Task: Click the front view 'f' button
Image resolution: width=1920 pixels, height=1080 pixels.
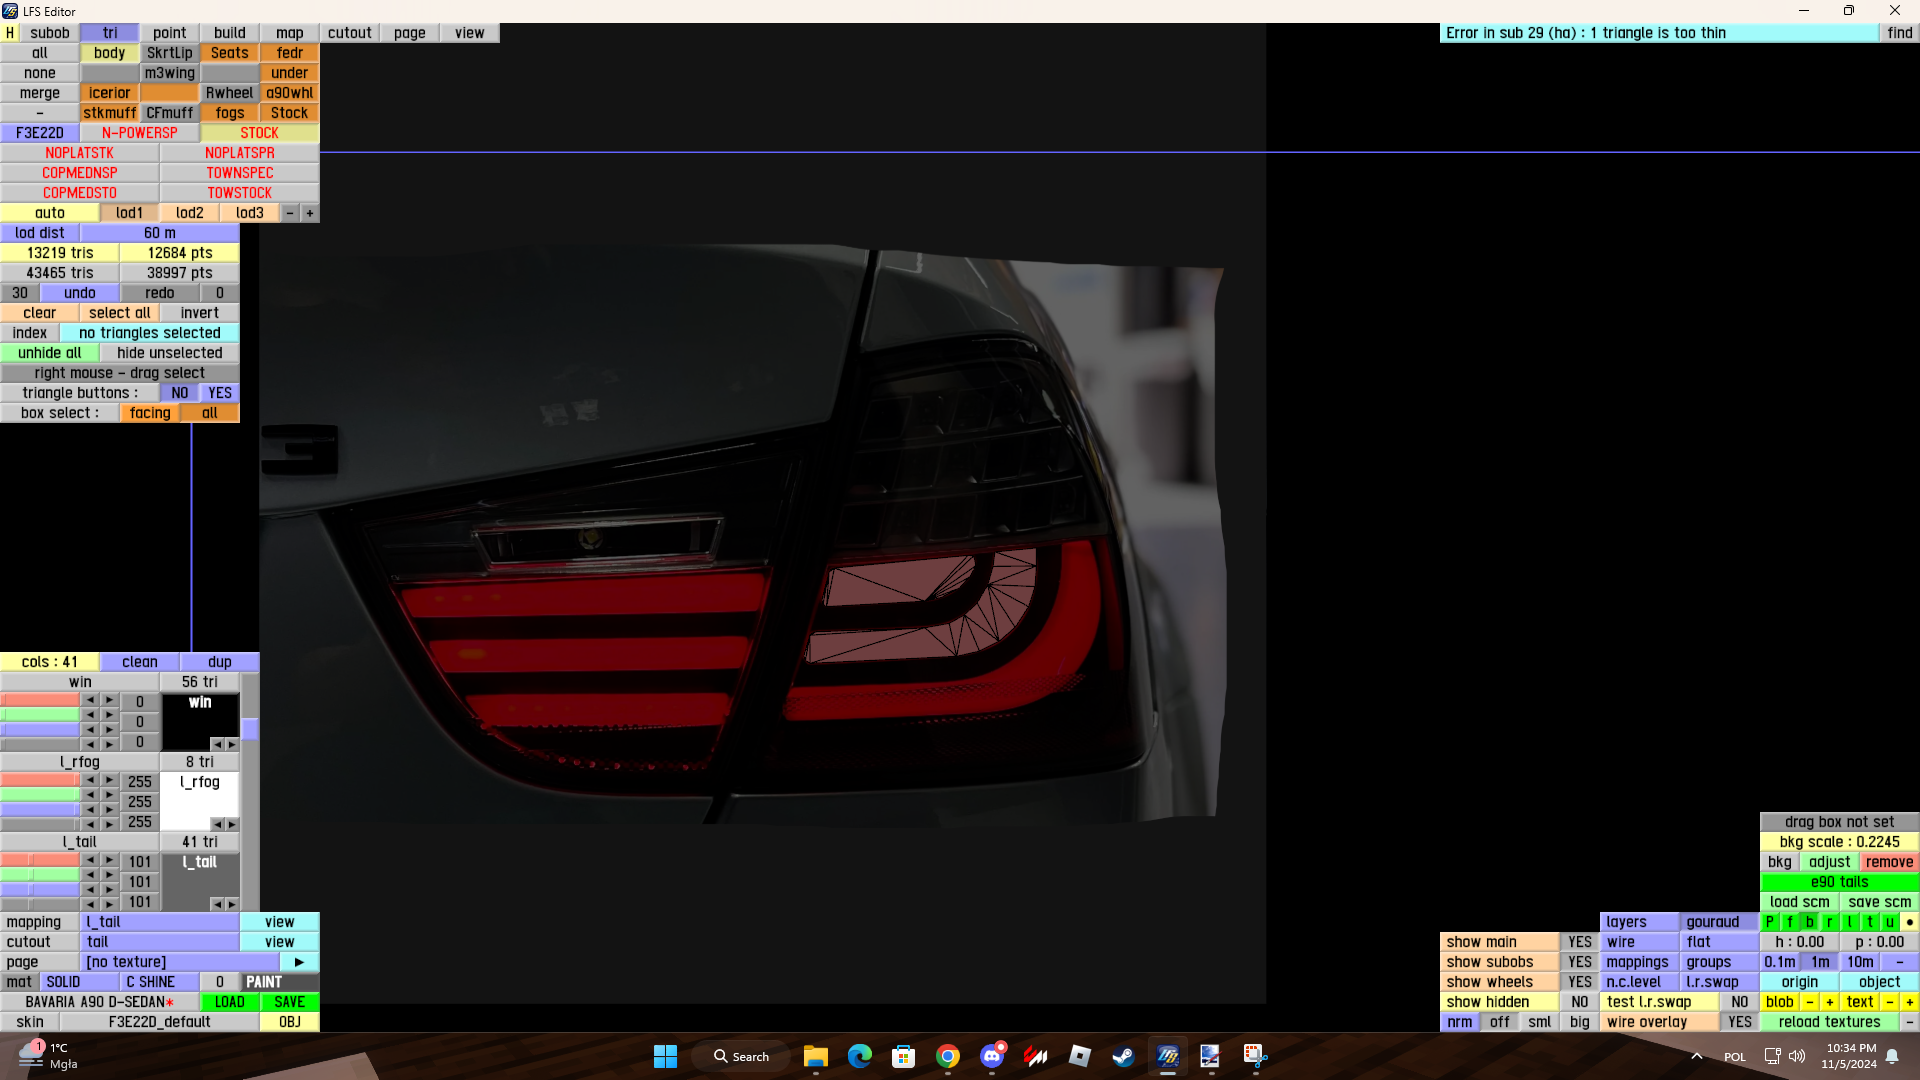Action: tap(1789, 922)
